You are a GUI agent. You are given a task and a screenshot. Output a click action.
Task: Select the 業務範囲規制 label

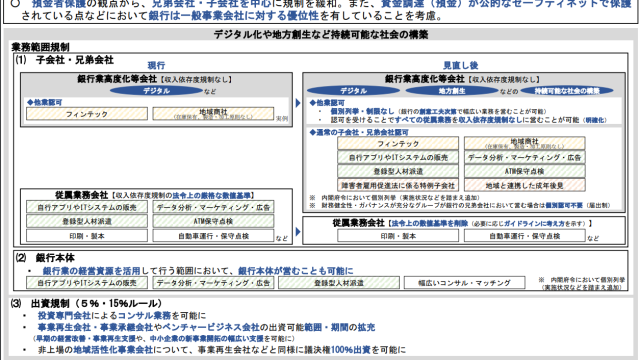coord(40,47)
